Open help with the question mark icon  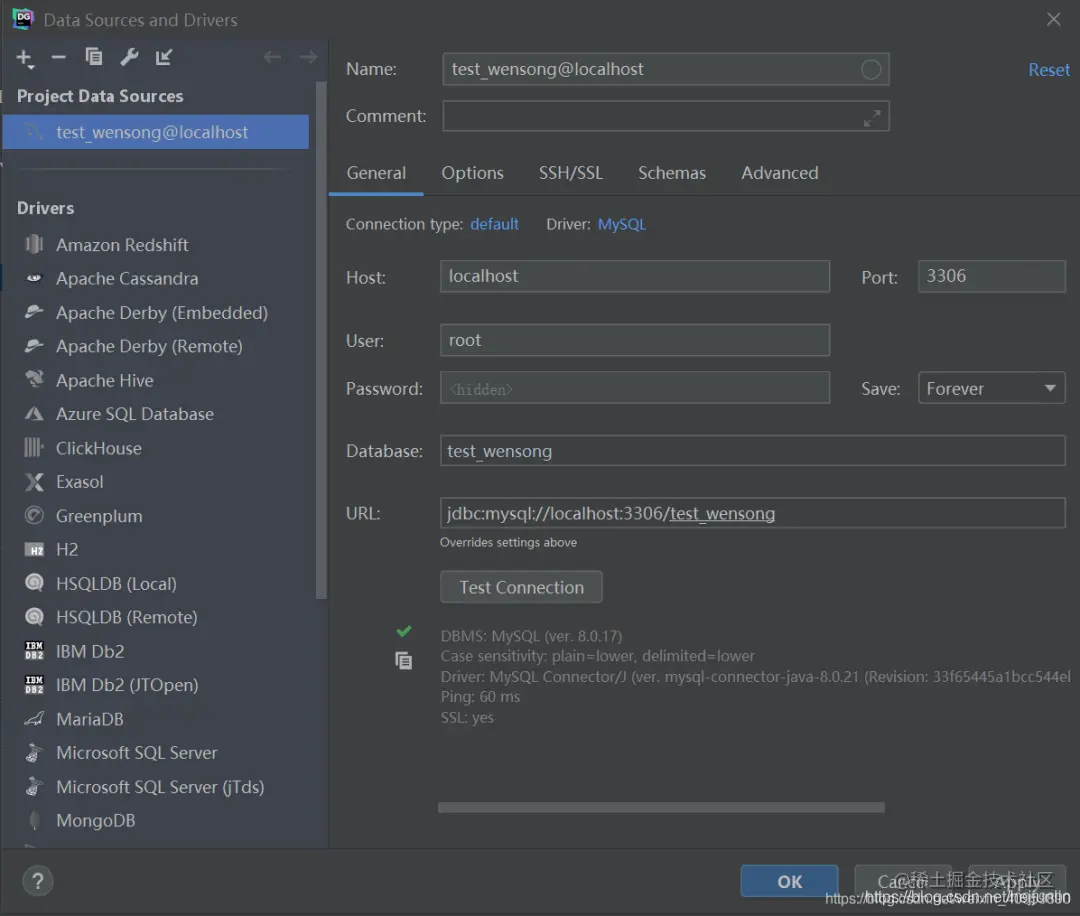pos(38,881)
